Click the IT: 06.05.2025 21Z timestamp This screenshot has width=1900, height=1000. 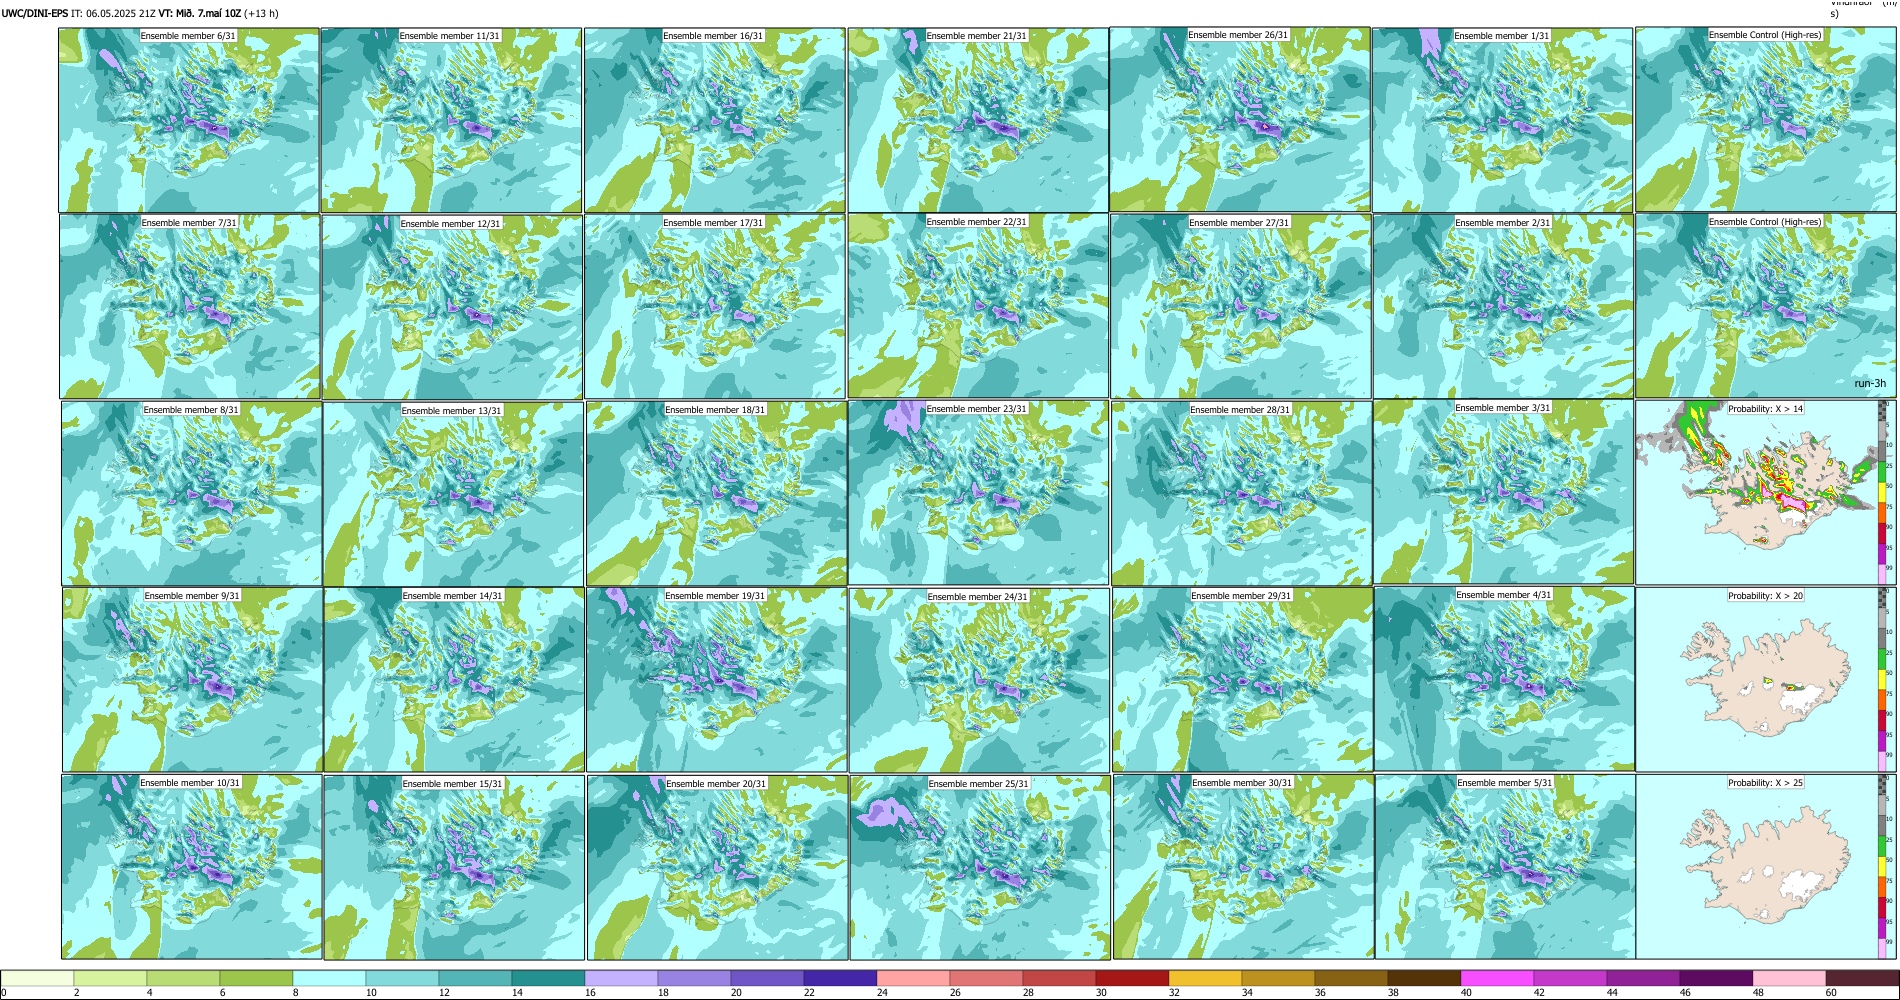[113, 14]
